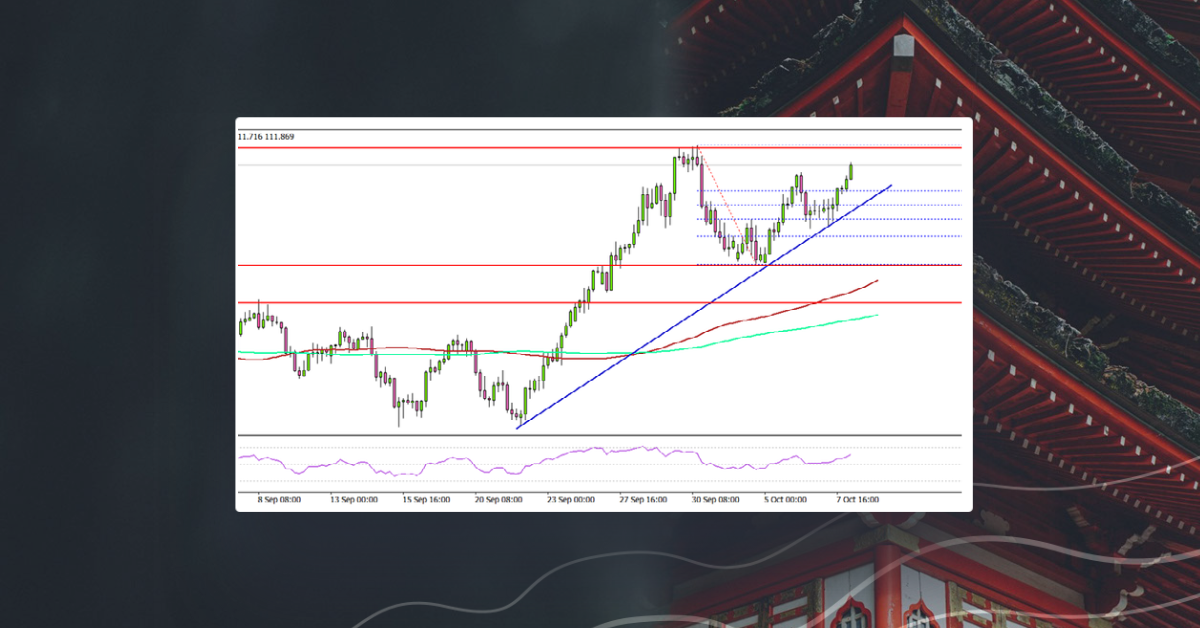
Task: Click the 8 Sep 08:00 axis label
Action: [x=279, y=498]
